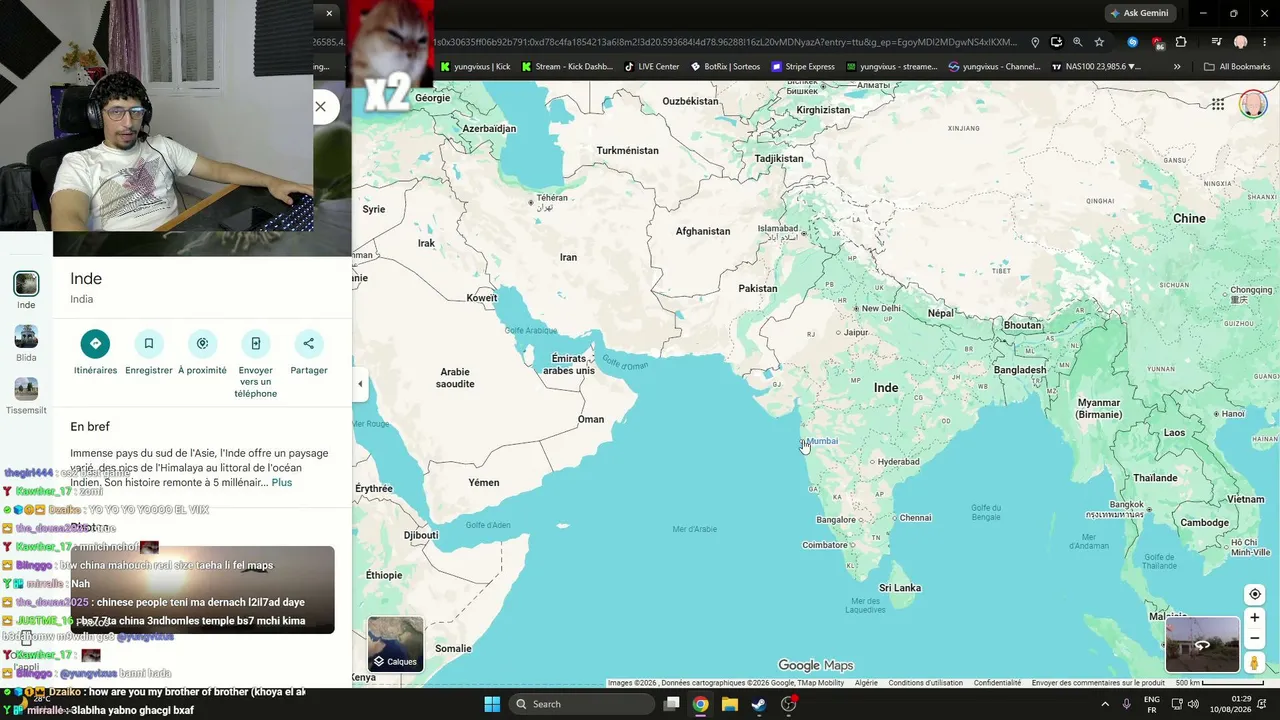Screen dimensions: 1280x720
Task: Open Task View on taskbar
Action: pos(672,704)
